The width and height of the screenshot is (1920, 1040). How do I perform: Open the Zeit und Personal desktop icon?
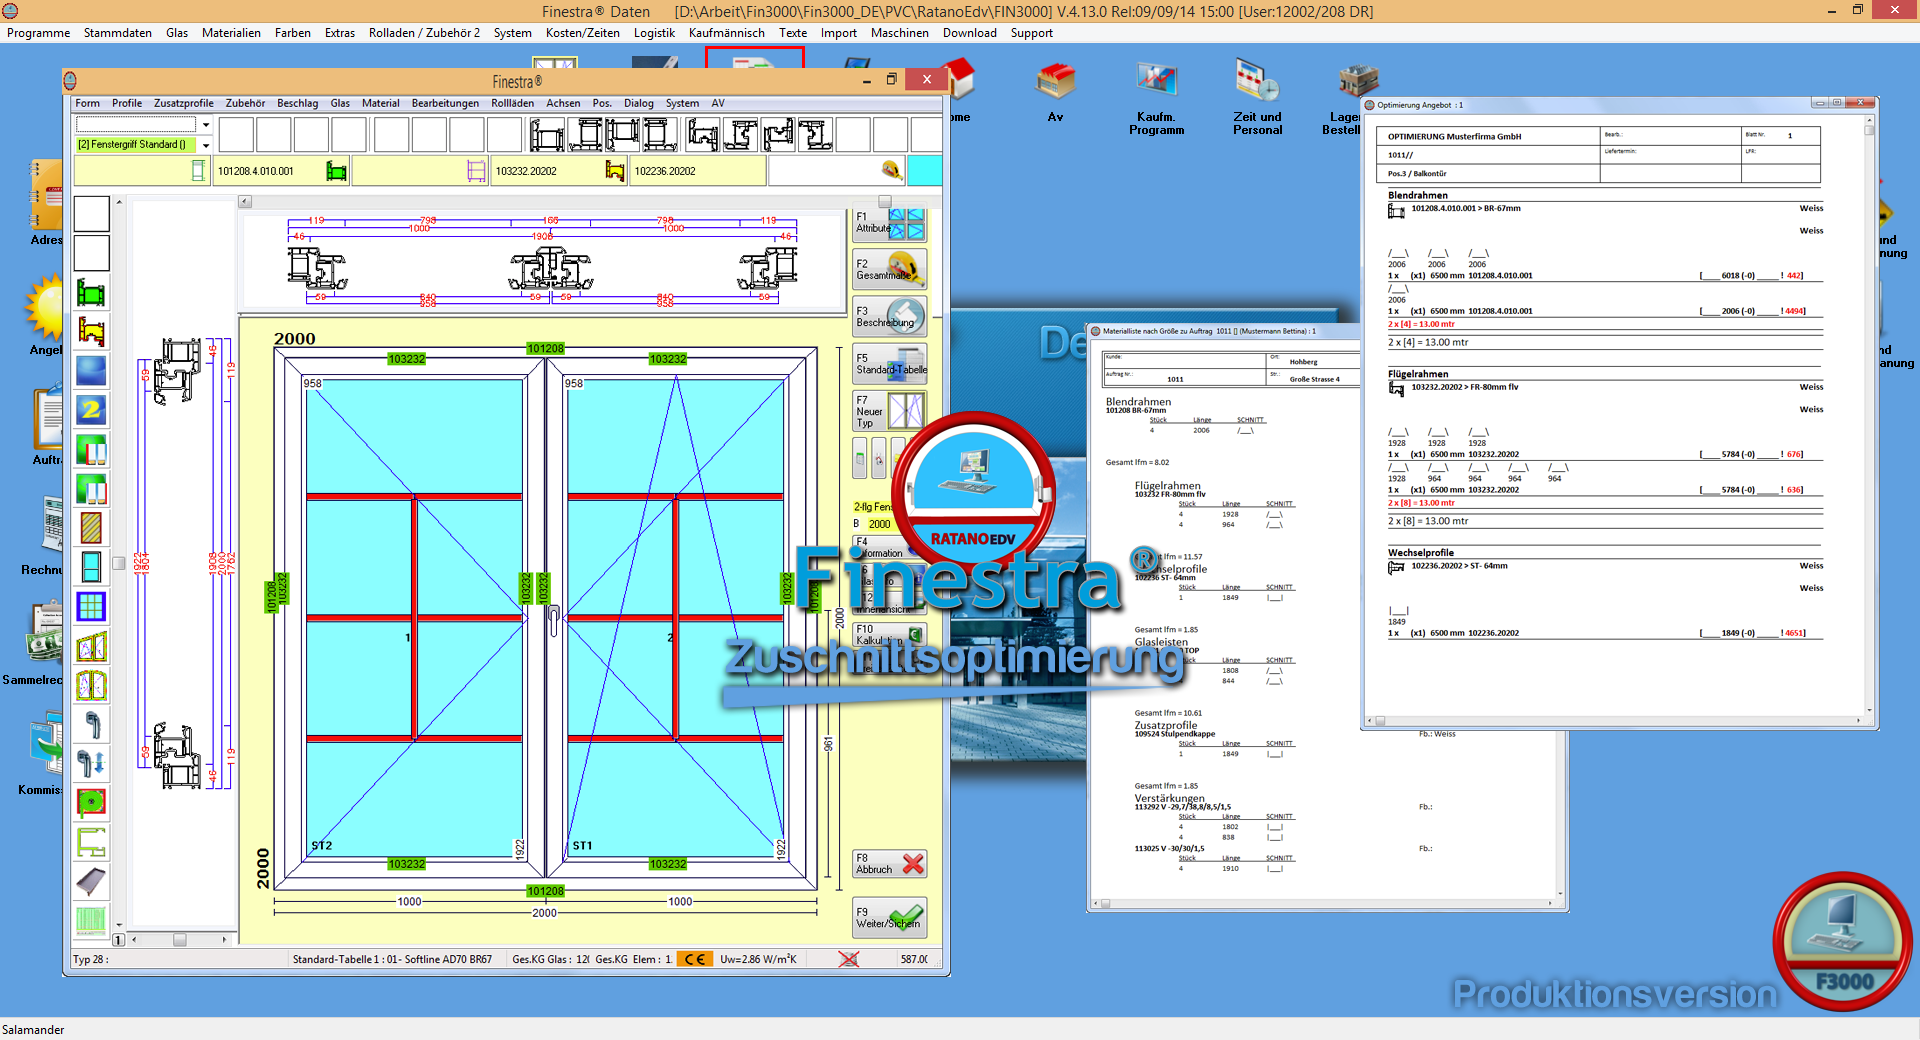pyautogui.click(x=1257, y=98)
